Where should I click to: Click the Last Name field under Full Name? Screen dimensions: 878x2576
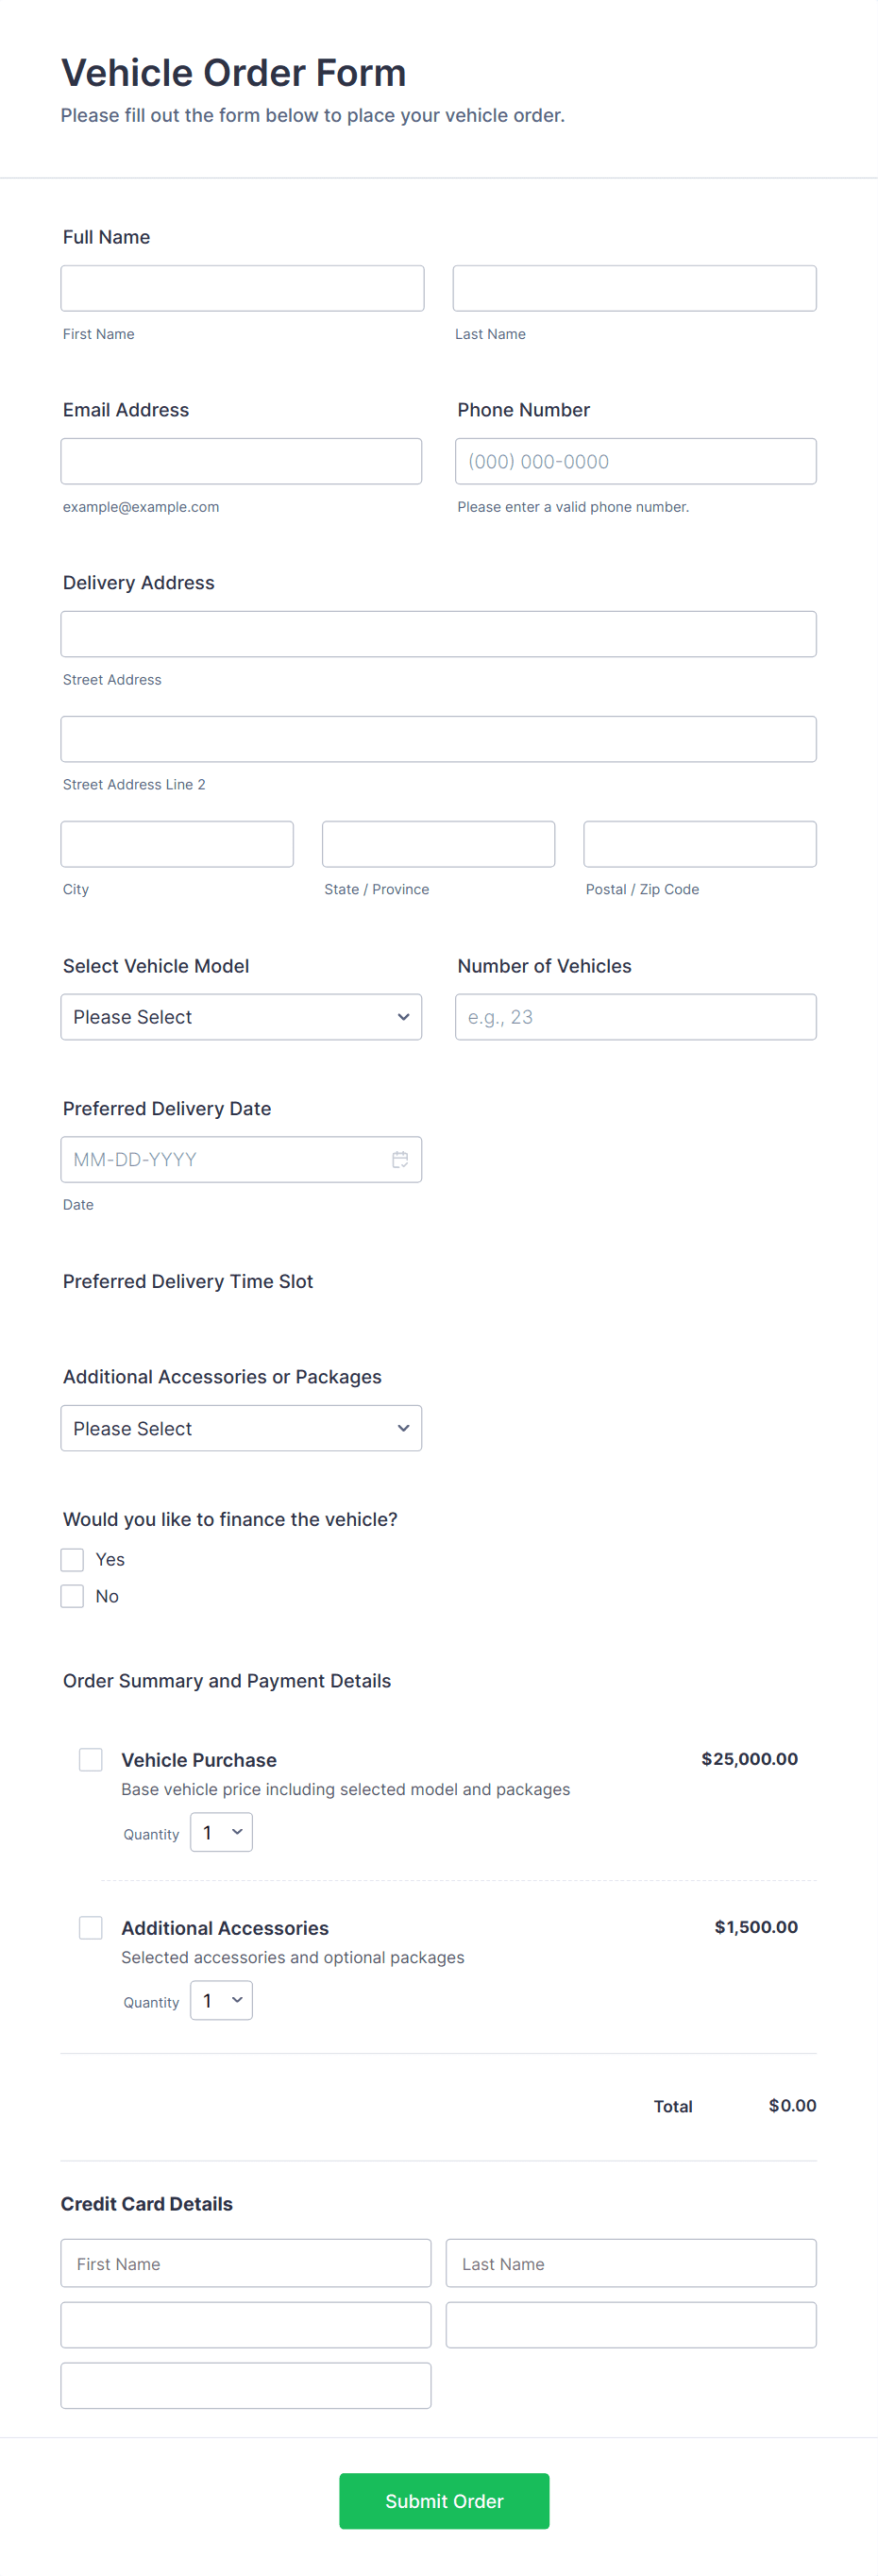point(634,287)
